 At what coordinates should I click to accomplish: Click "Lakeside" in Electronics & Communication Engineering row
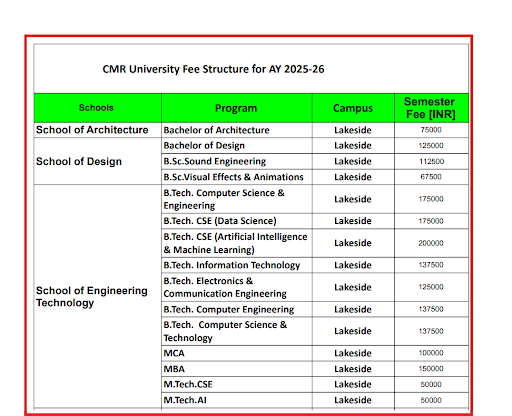pos(353,287)
